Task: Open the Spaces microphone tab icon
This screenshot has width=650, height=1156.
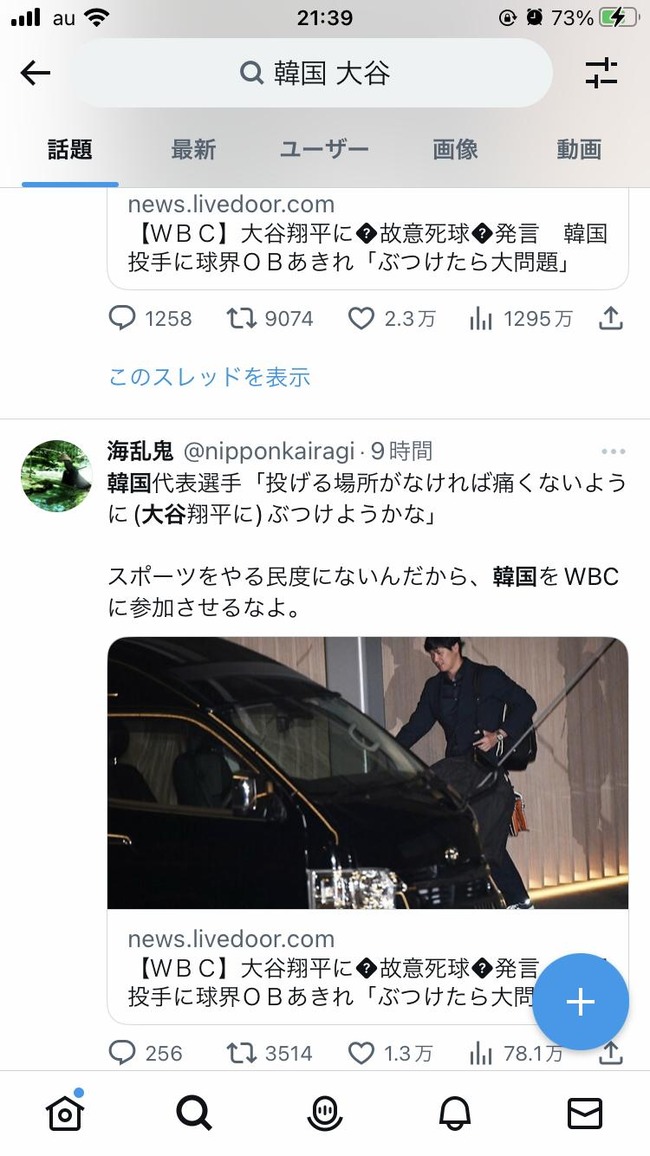Action: click(325, 1113)
